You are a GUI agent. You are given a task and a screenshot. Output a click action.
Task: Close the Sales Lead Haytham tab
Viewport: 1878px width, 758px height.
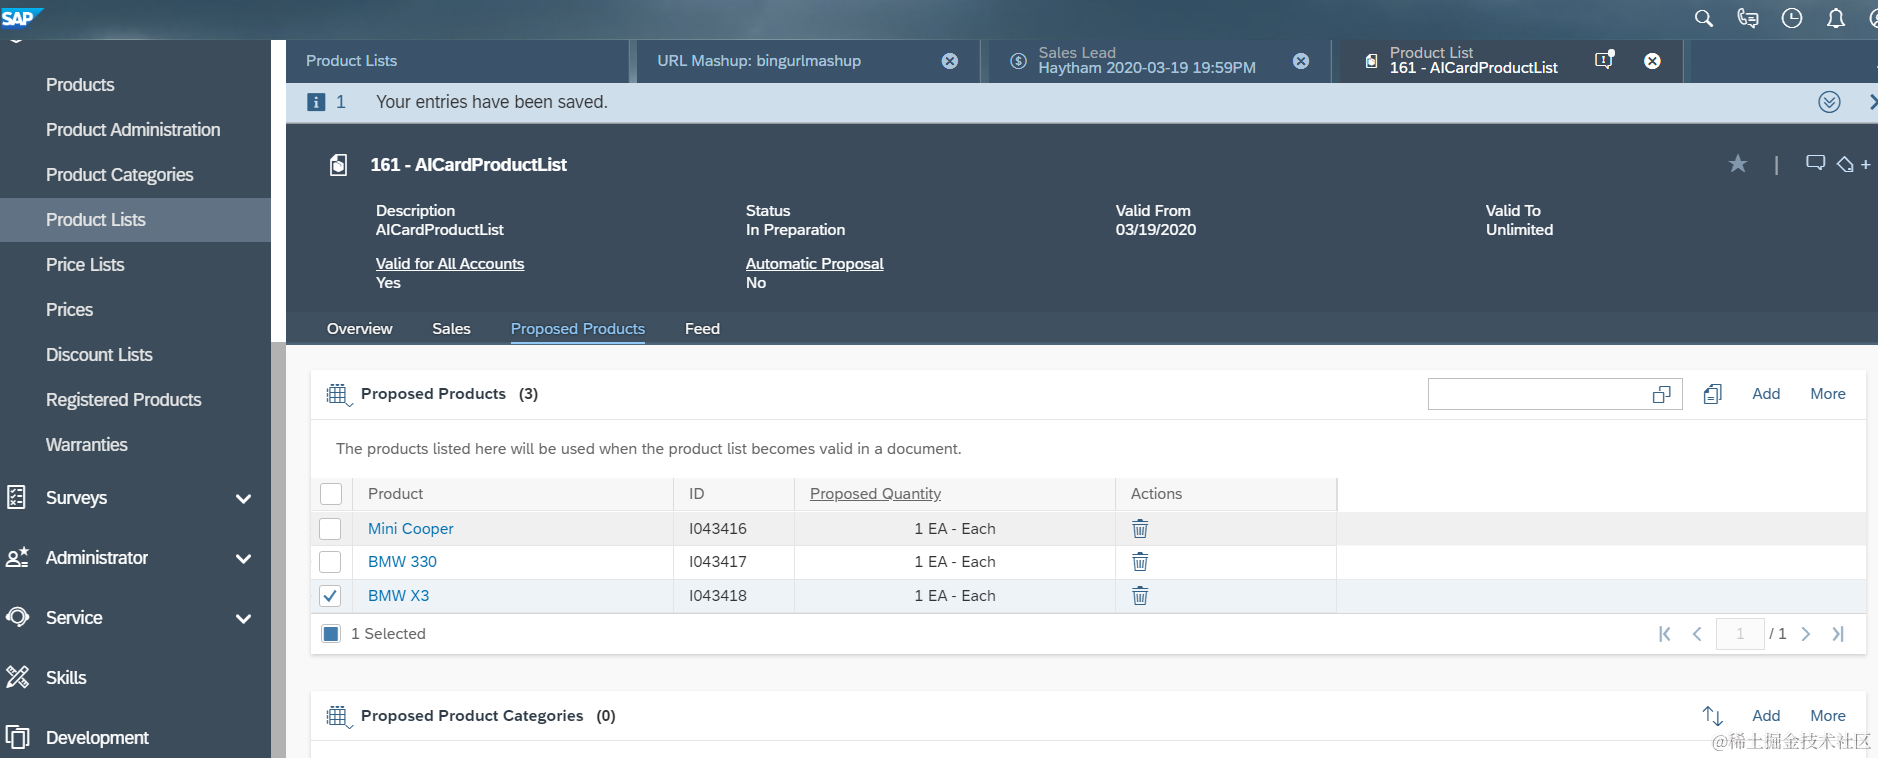pos(1301,61)
